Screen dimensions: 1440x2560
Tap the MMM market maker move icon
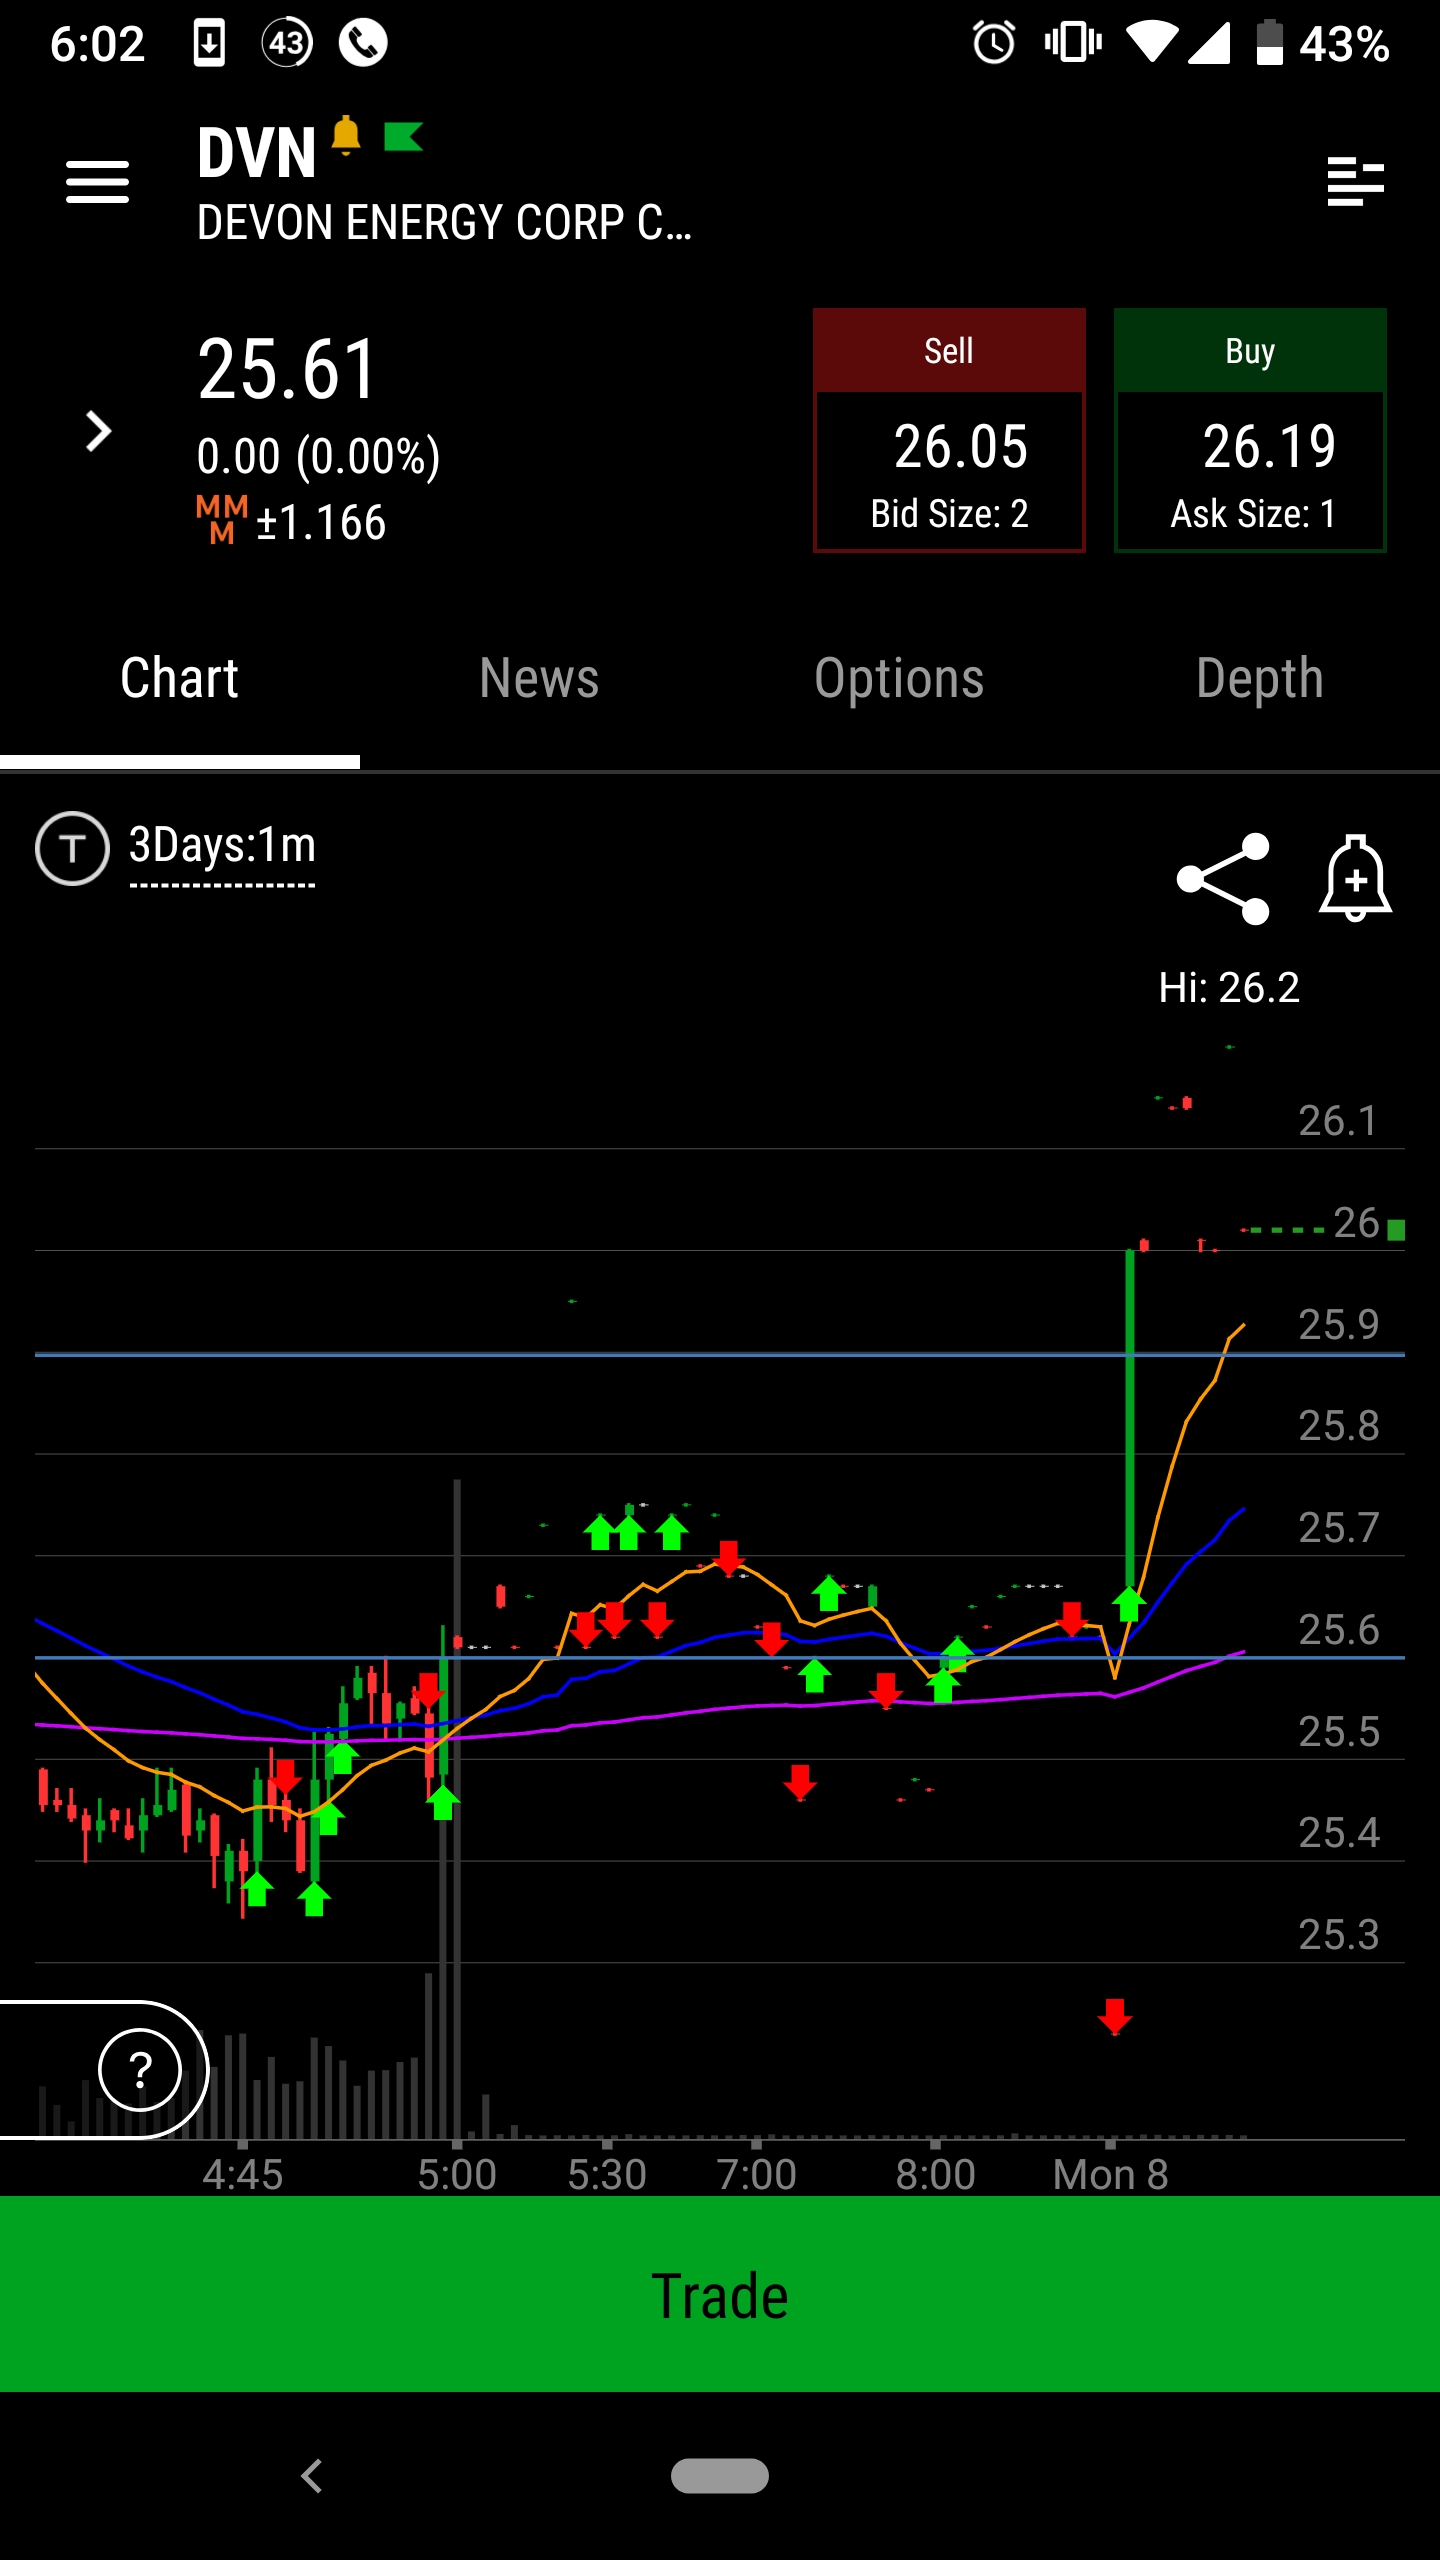point(222,519)
